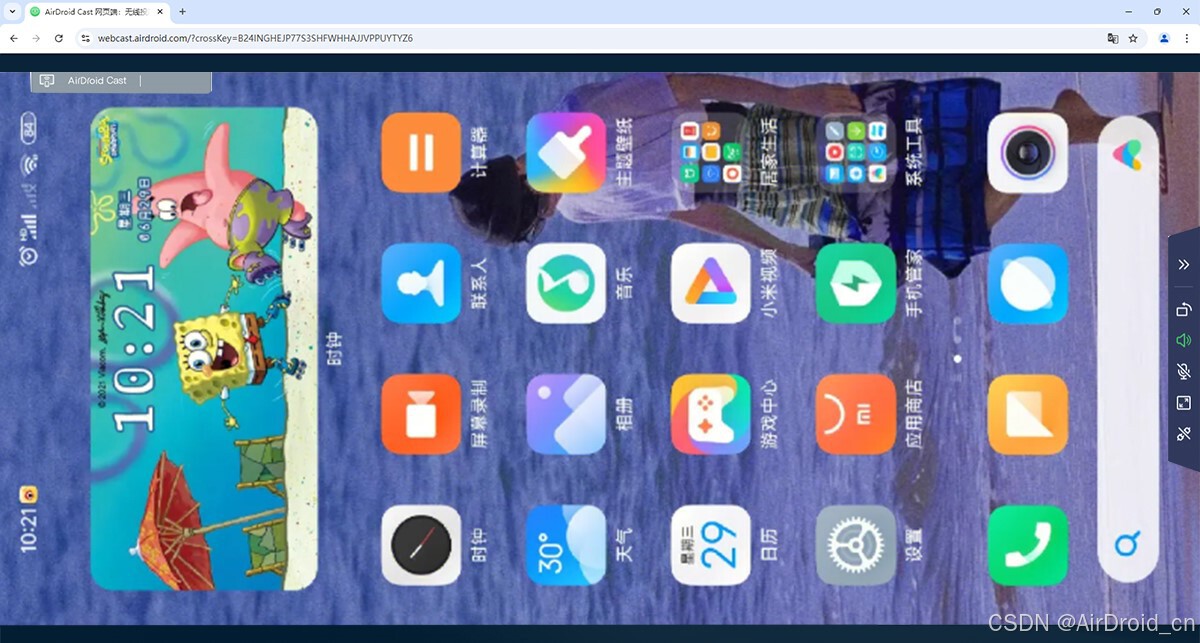Open the Chrome translate page icon

point(1112,38)
